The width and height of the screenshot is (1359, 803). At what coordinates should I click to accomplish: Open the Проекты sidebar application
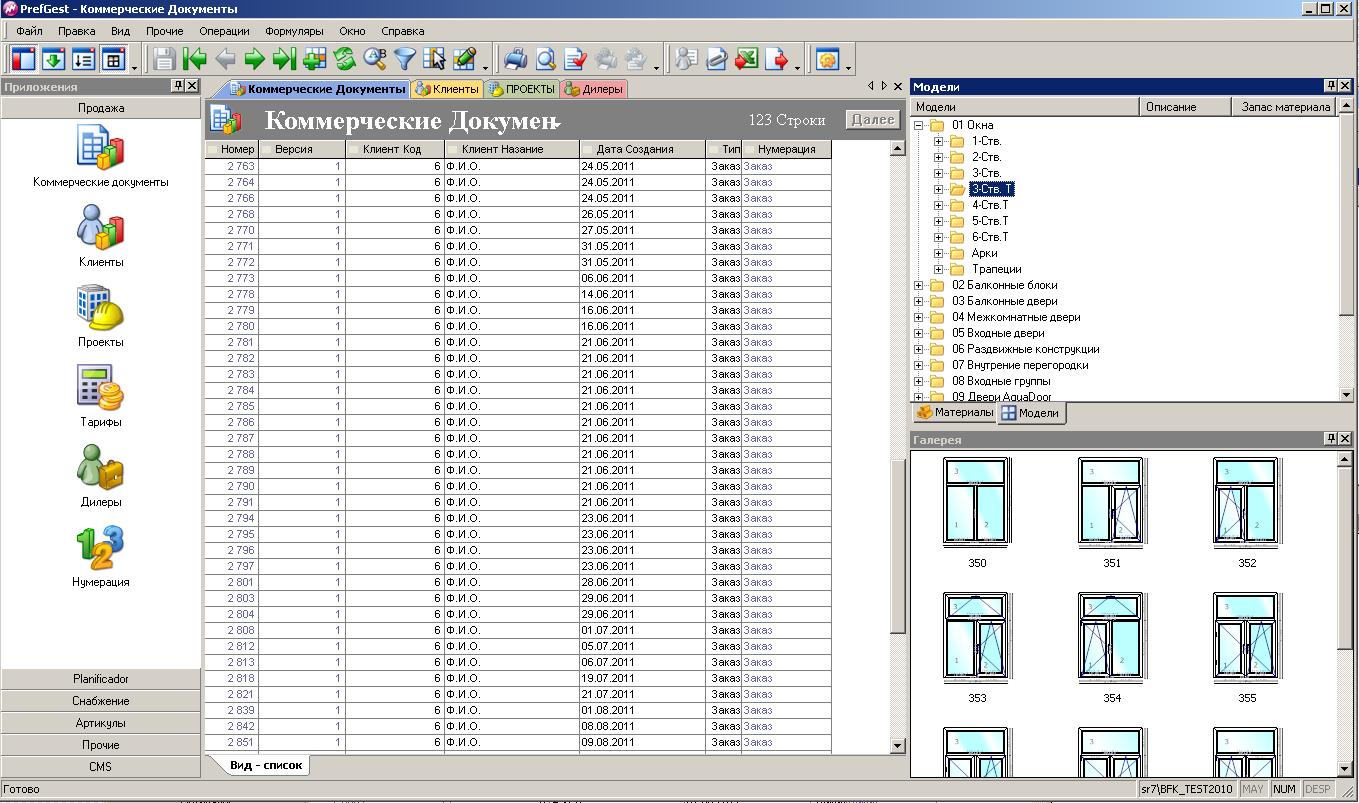coord(100,317)
